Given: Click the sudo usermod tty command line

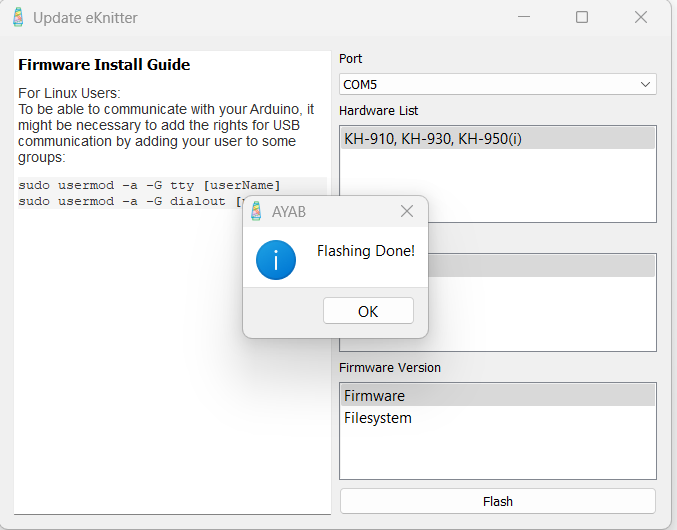Looking at the screenshot, I should [x=149, y=185].
